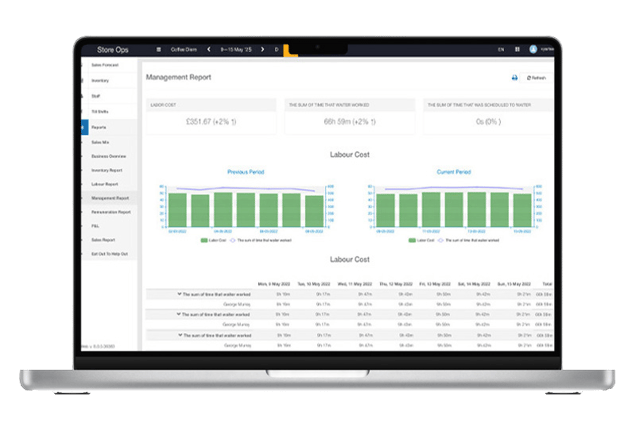Select Inventory Report in the sidebar

(x=107, y=170)
